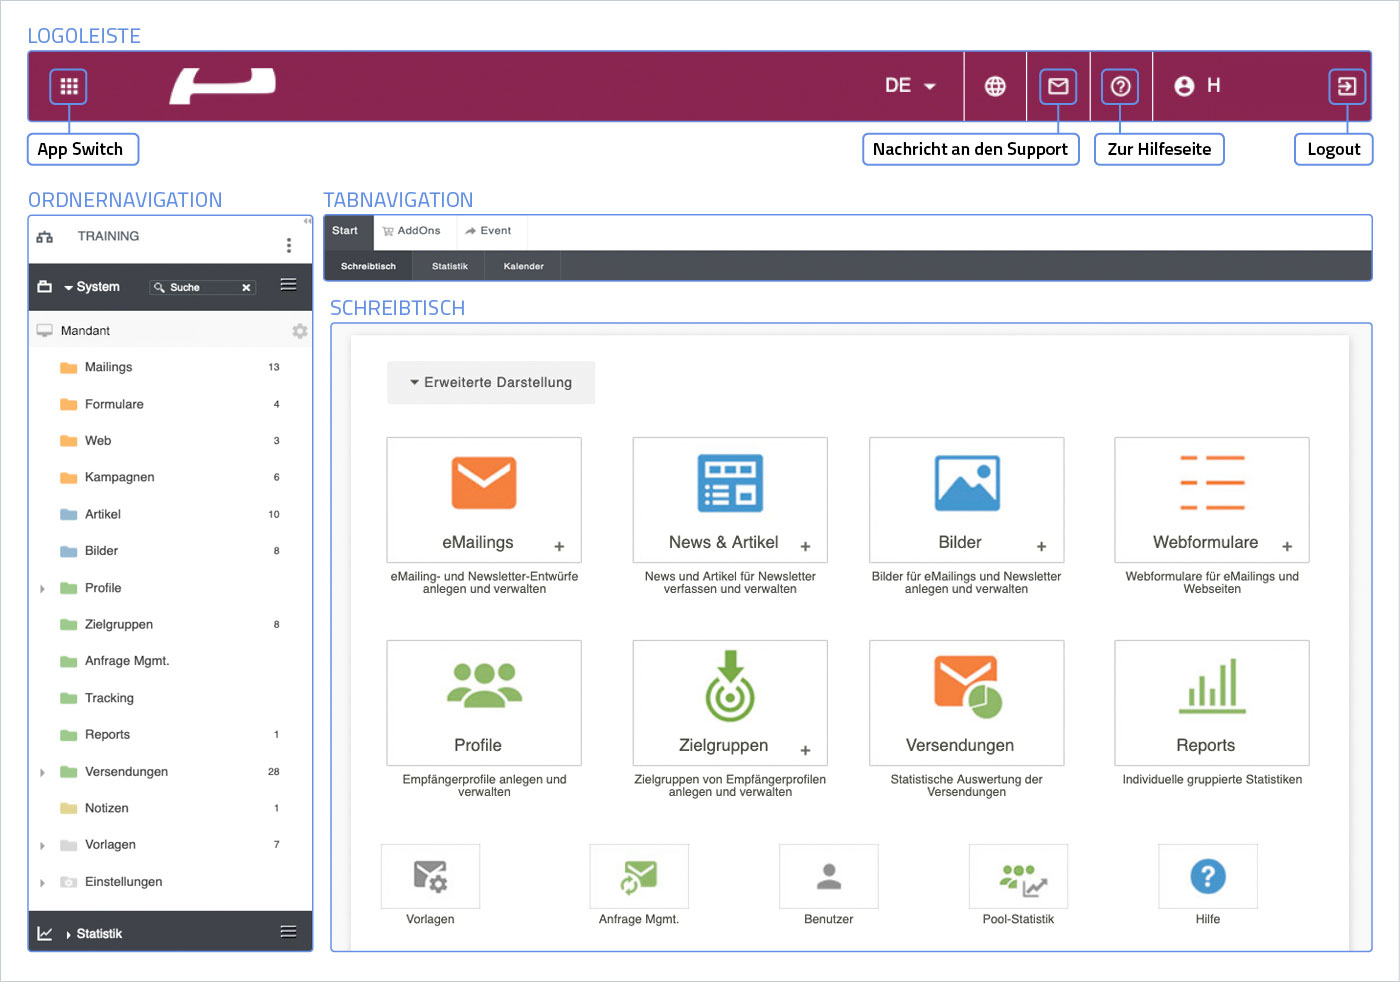Open the Pool-Statistik small tile
This screenshot has width=1400, height=982.
click(1018, 877)
